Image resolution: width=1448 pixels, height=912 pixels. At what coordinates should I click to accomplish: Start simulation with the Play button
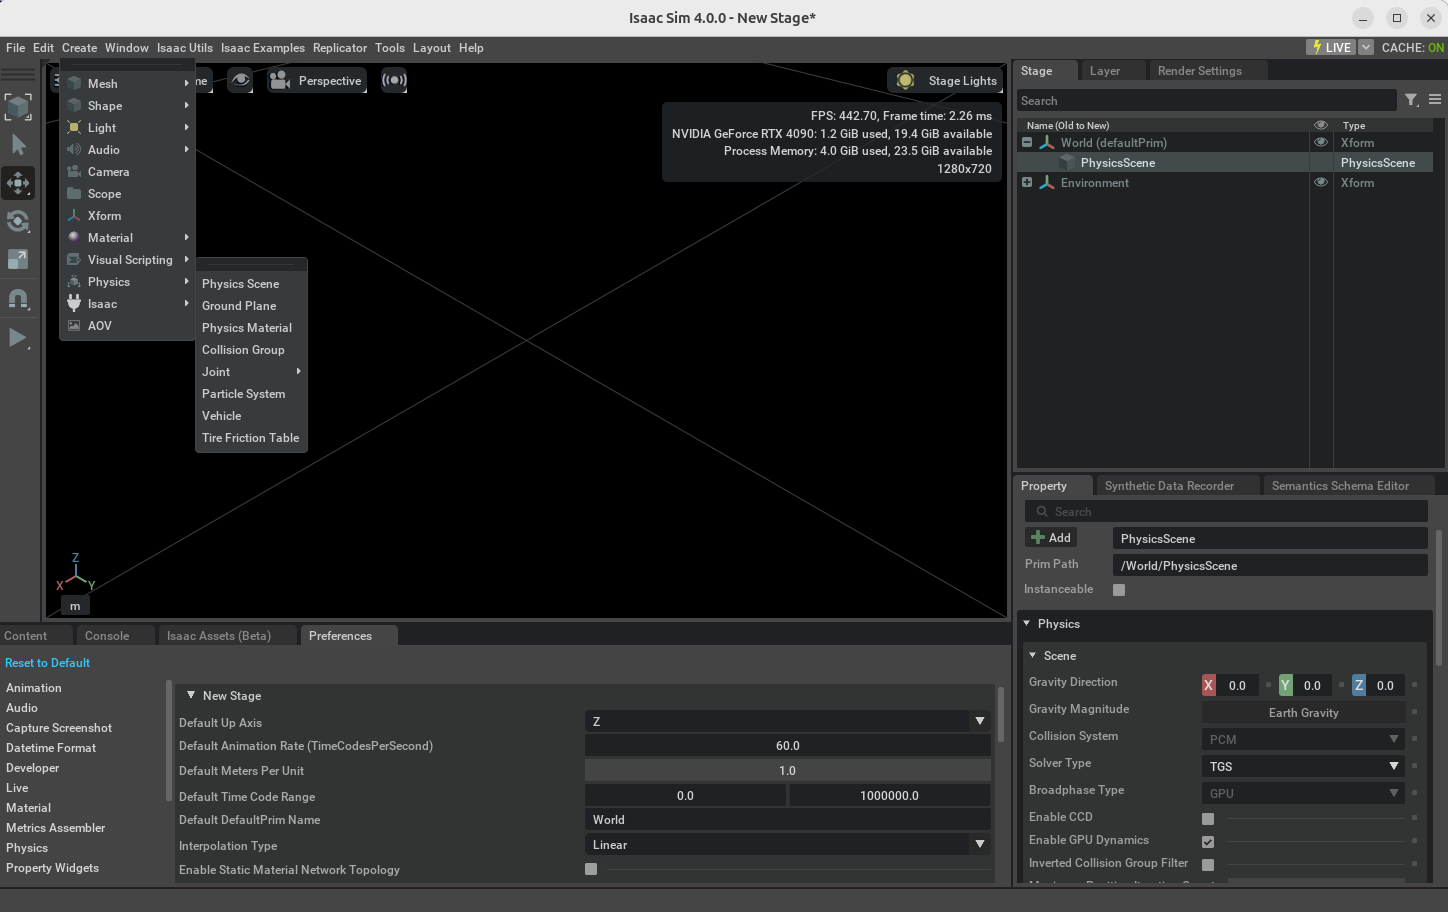(18, 338)
